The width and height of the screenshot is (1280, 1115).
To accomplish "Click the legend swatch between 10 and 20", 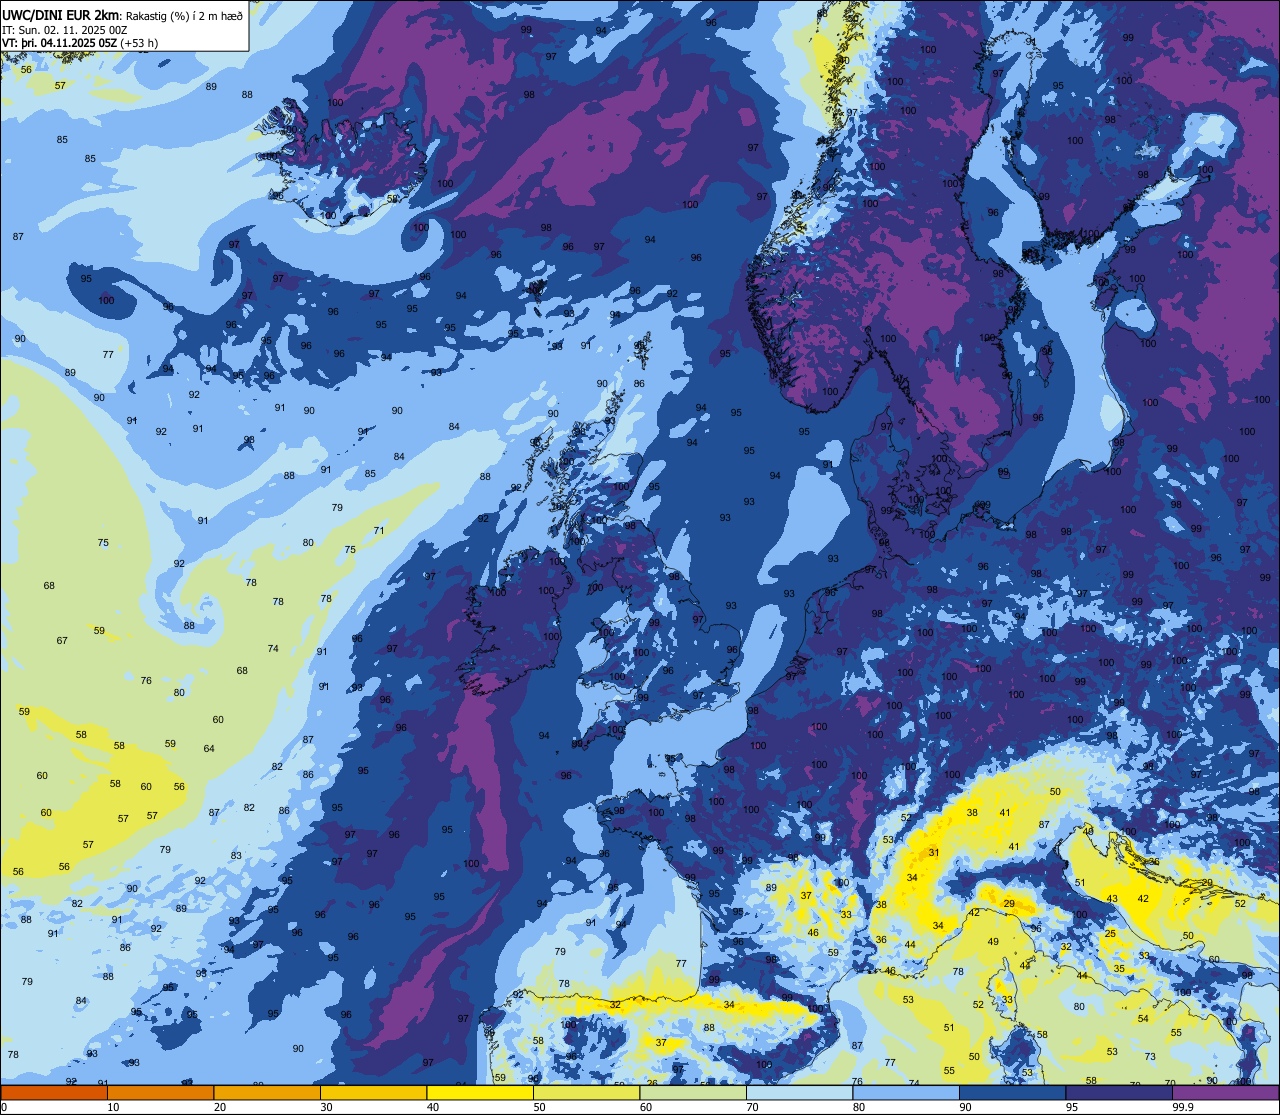I will [x=160, y=1093].
